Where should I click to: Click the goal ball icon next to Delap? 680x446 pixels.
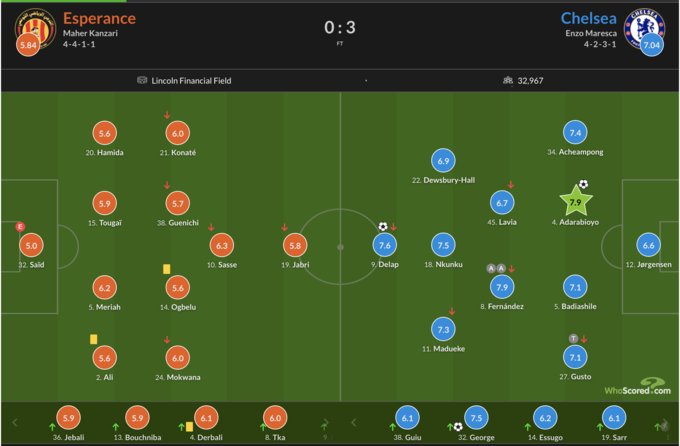(x=382, y=227)
